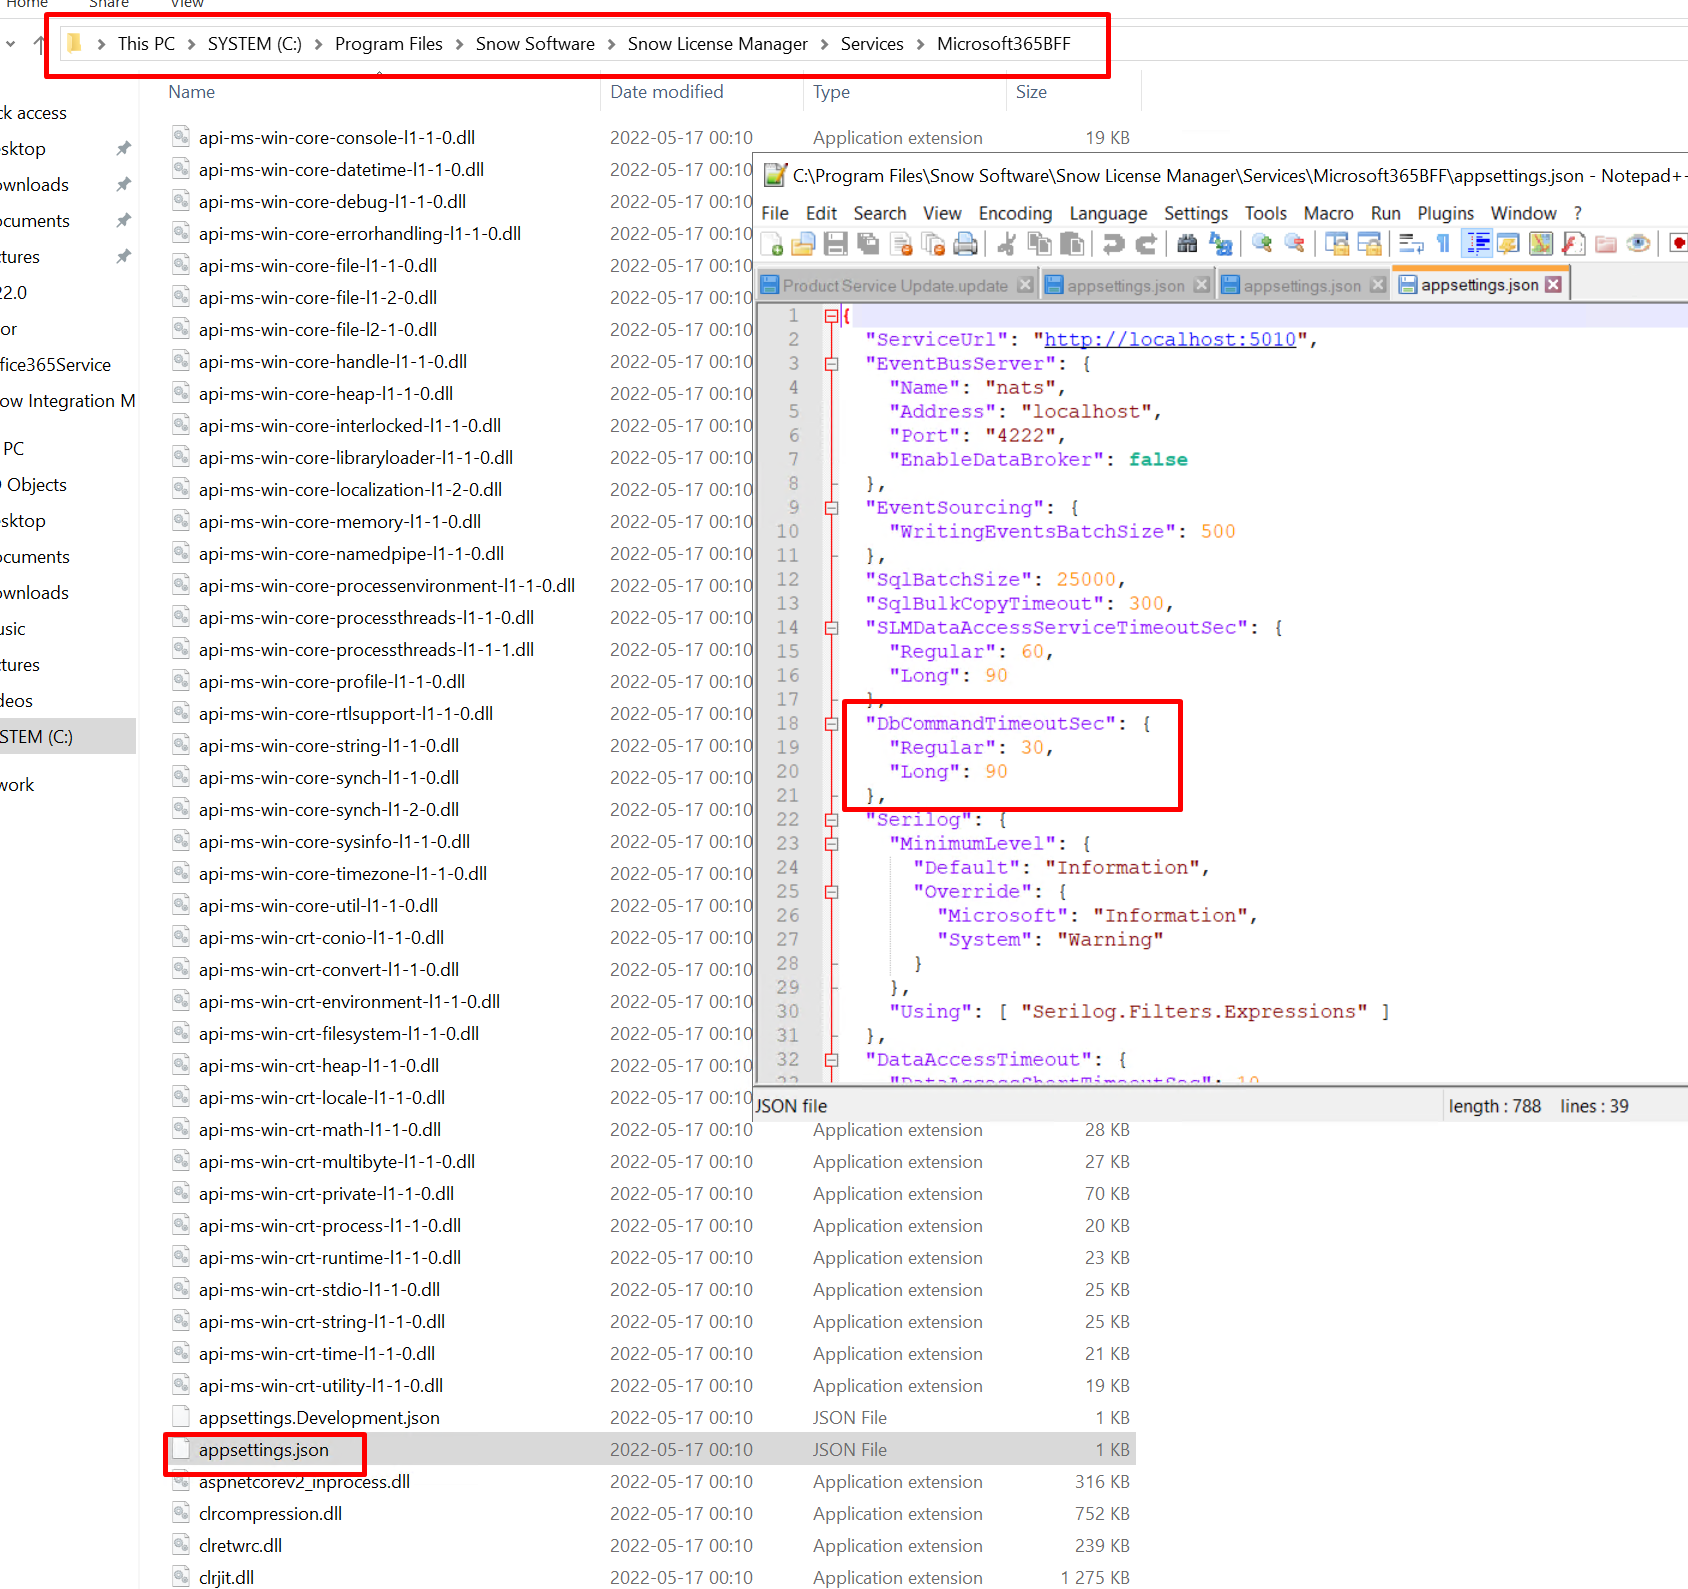This screenshot has width=1688, height=1589.
Task: Open the File menu in Notepad++
Action: pyautogui.click(x=775, y=213)
